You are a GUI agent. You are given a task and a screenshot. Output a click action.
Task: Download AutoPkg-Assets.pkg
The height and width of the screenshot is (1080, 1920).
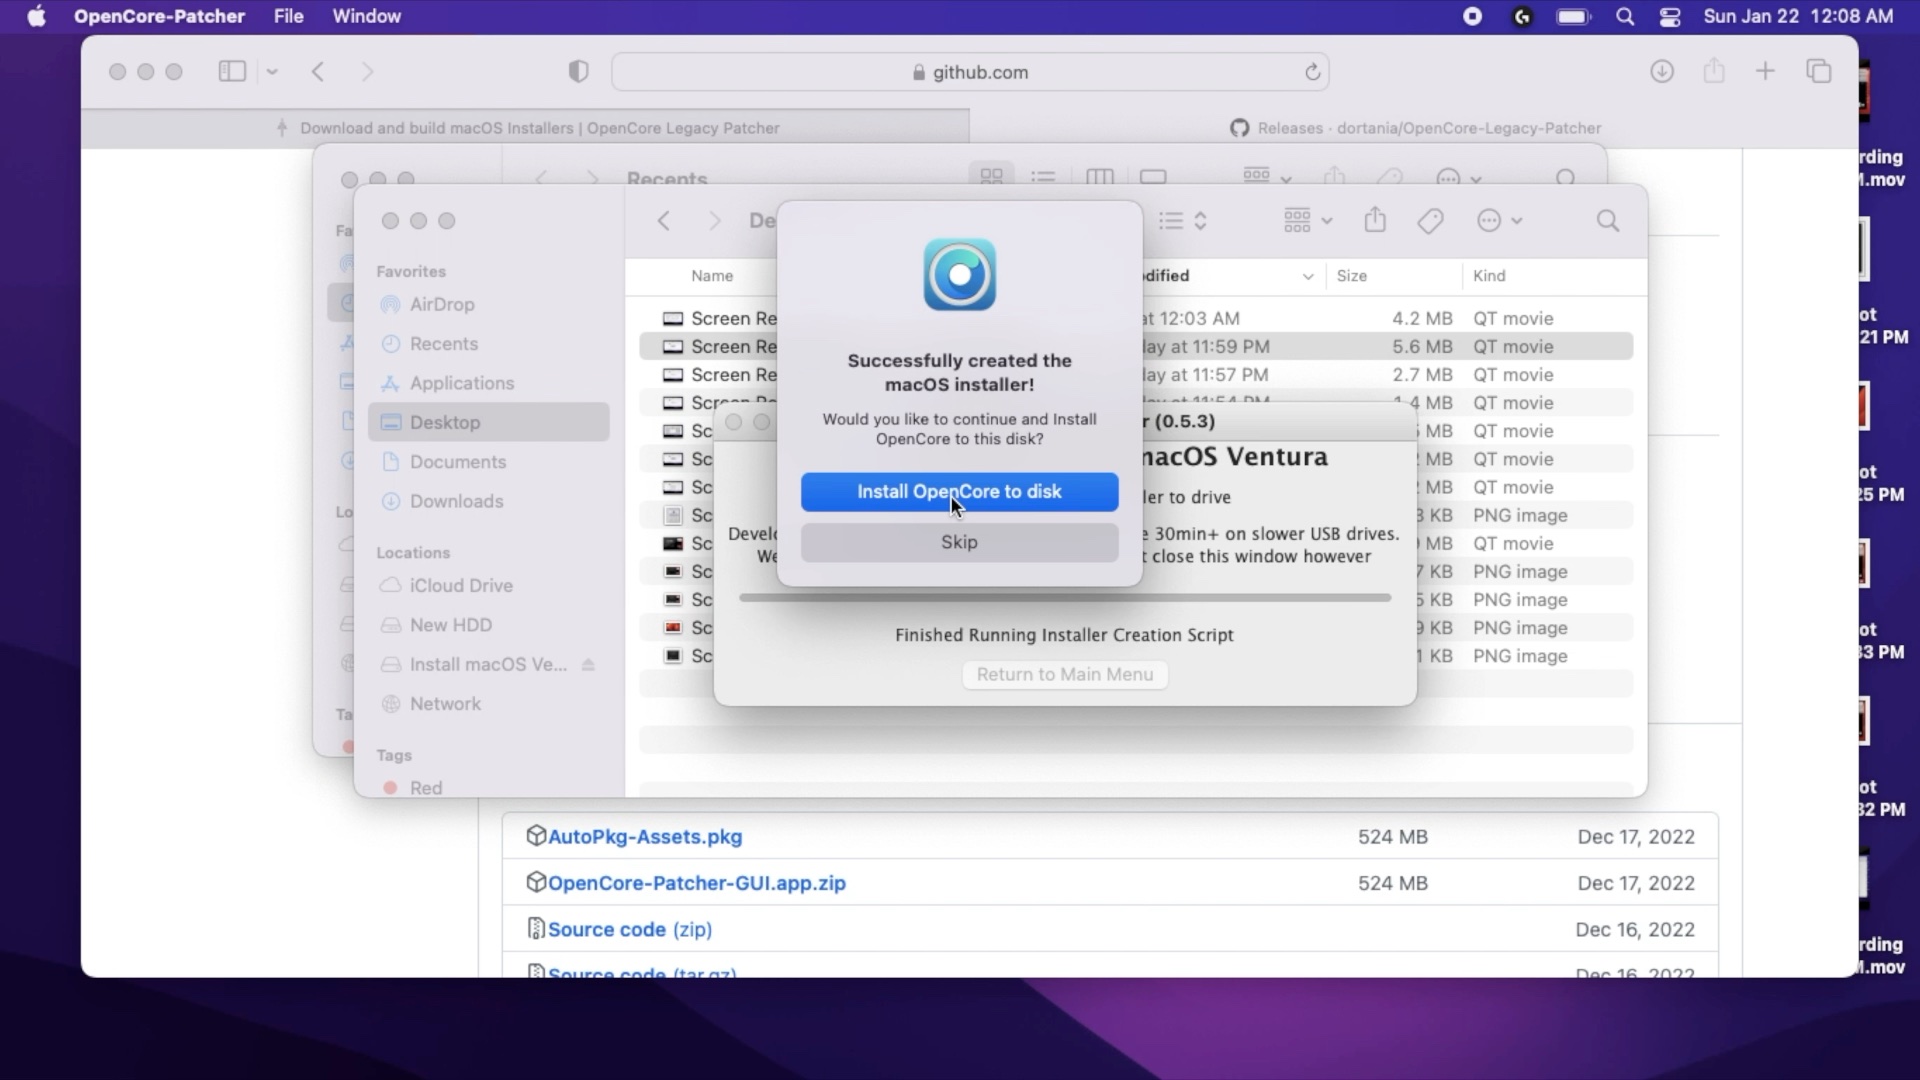(645, 836)
